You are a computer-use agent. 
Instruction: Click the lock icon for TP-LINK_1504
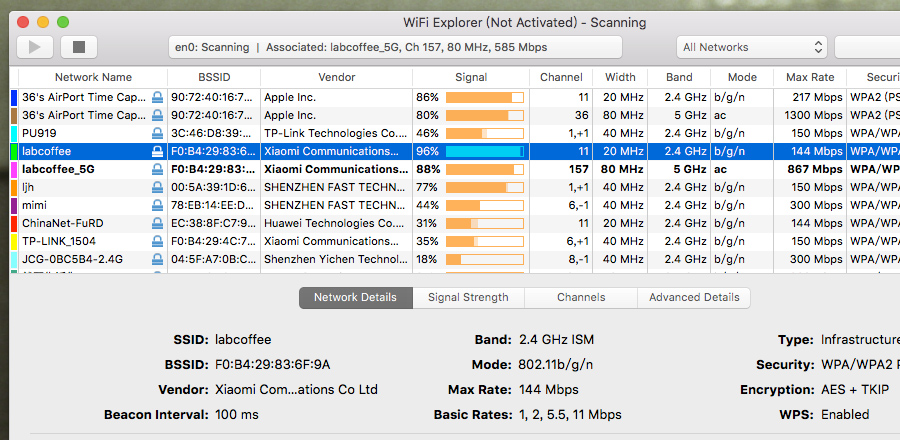[x=157, y=241]
